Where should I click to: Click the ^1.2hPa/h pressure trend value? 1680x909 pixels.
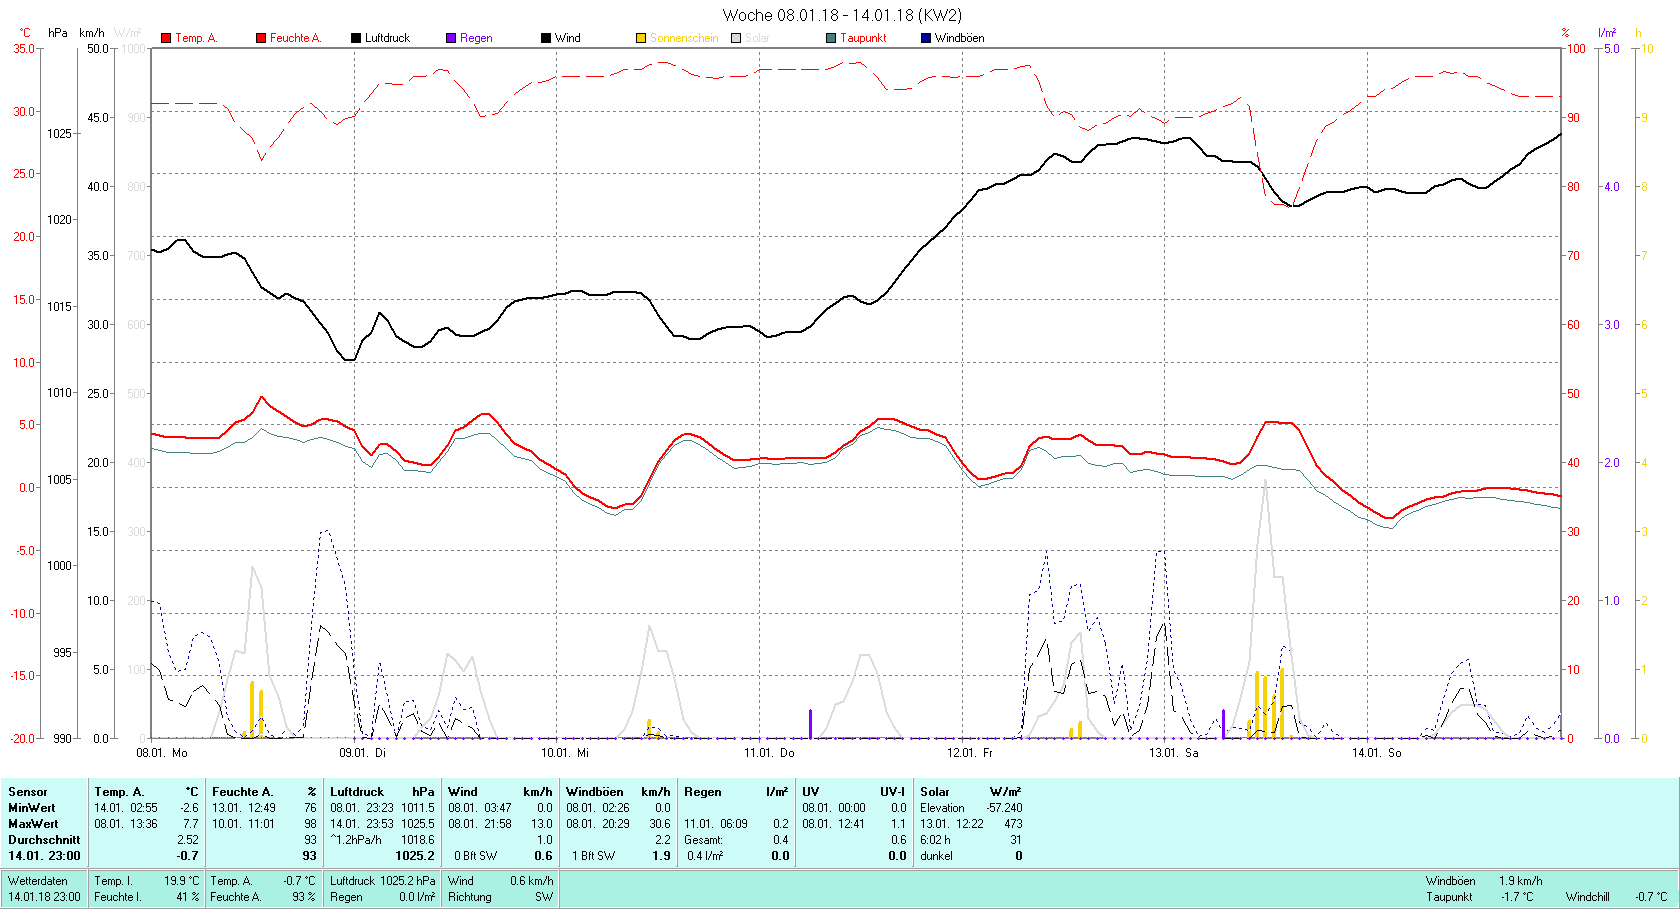(x=356, y=840)
